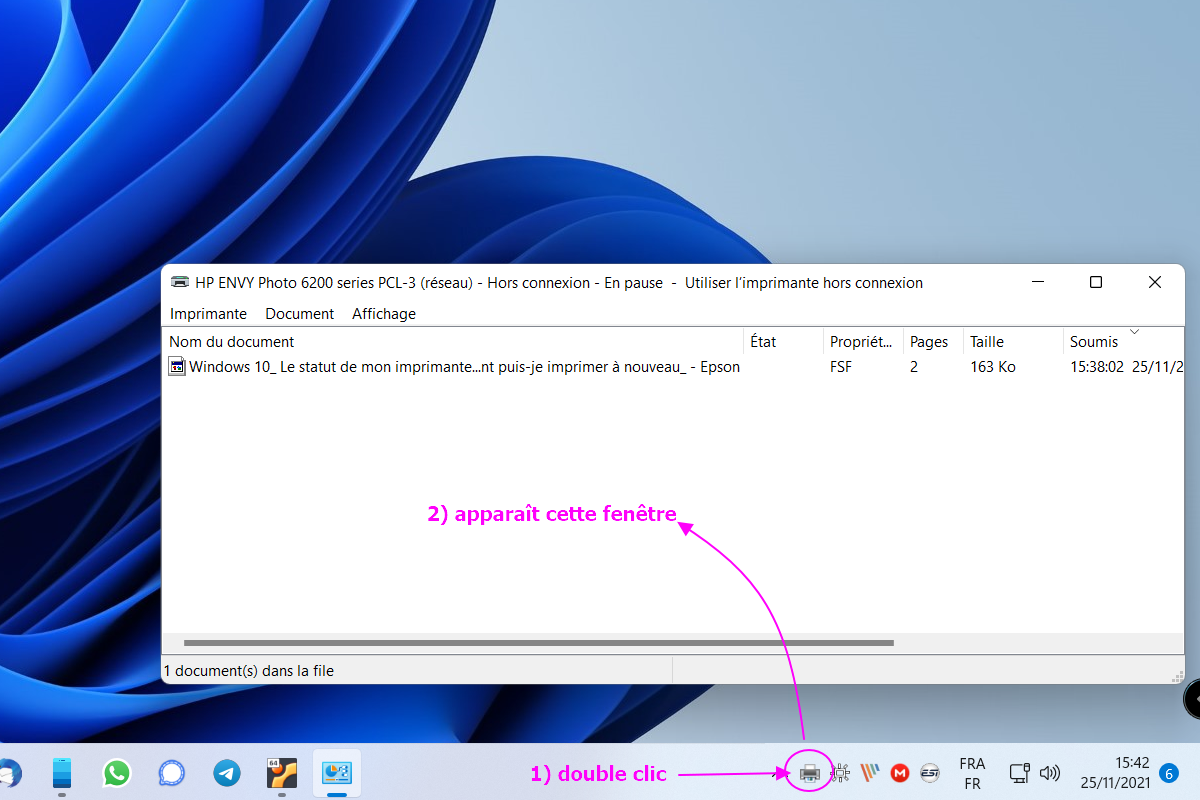The height and width of the screenshot is (800, 1200).
Task: Open WhatsApp from the taskbar
Action: coord(117,773)
